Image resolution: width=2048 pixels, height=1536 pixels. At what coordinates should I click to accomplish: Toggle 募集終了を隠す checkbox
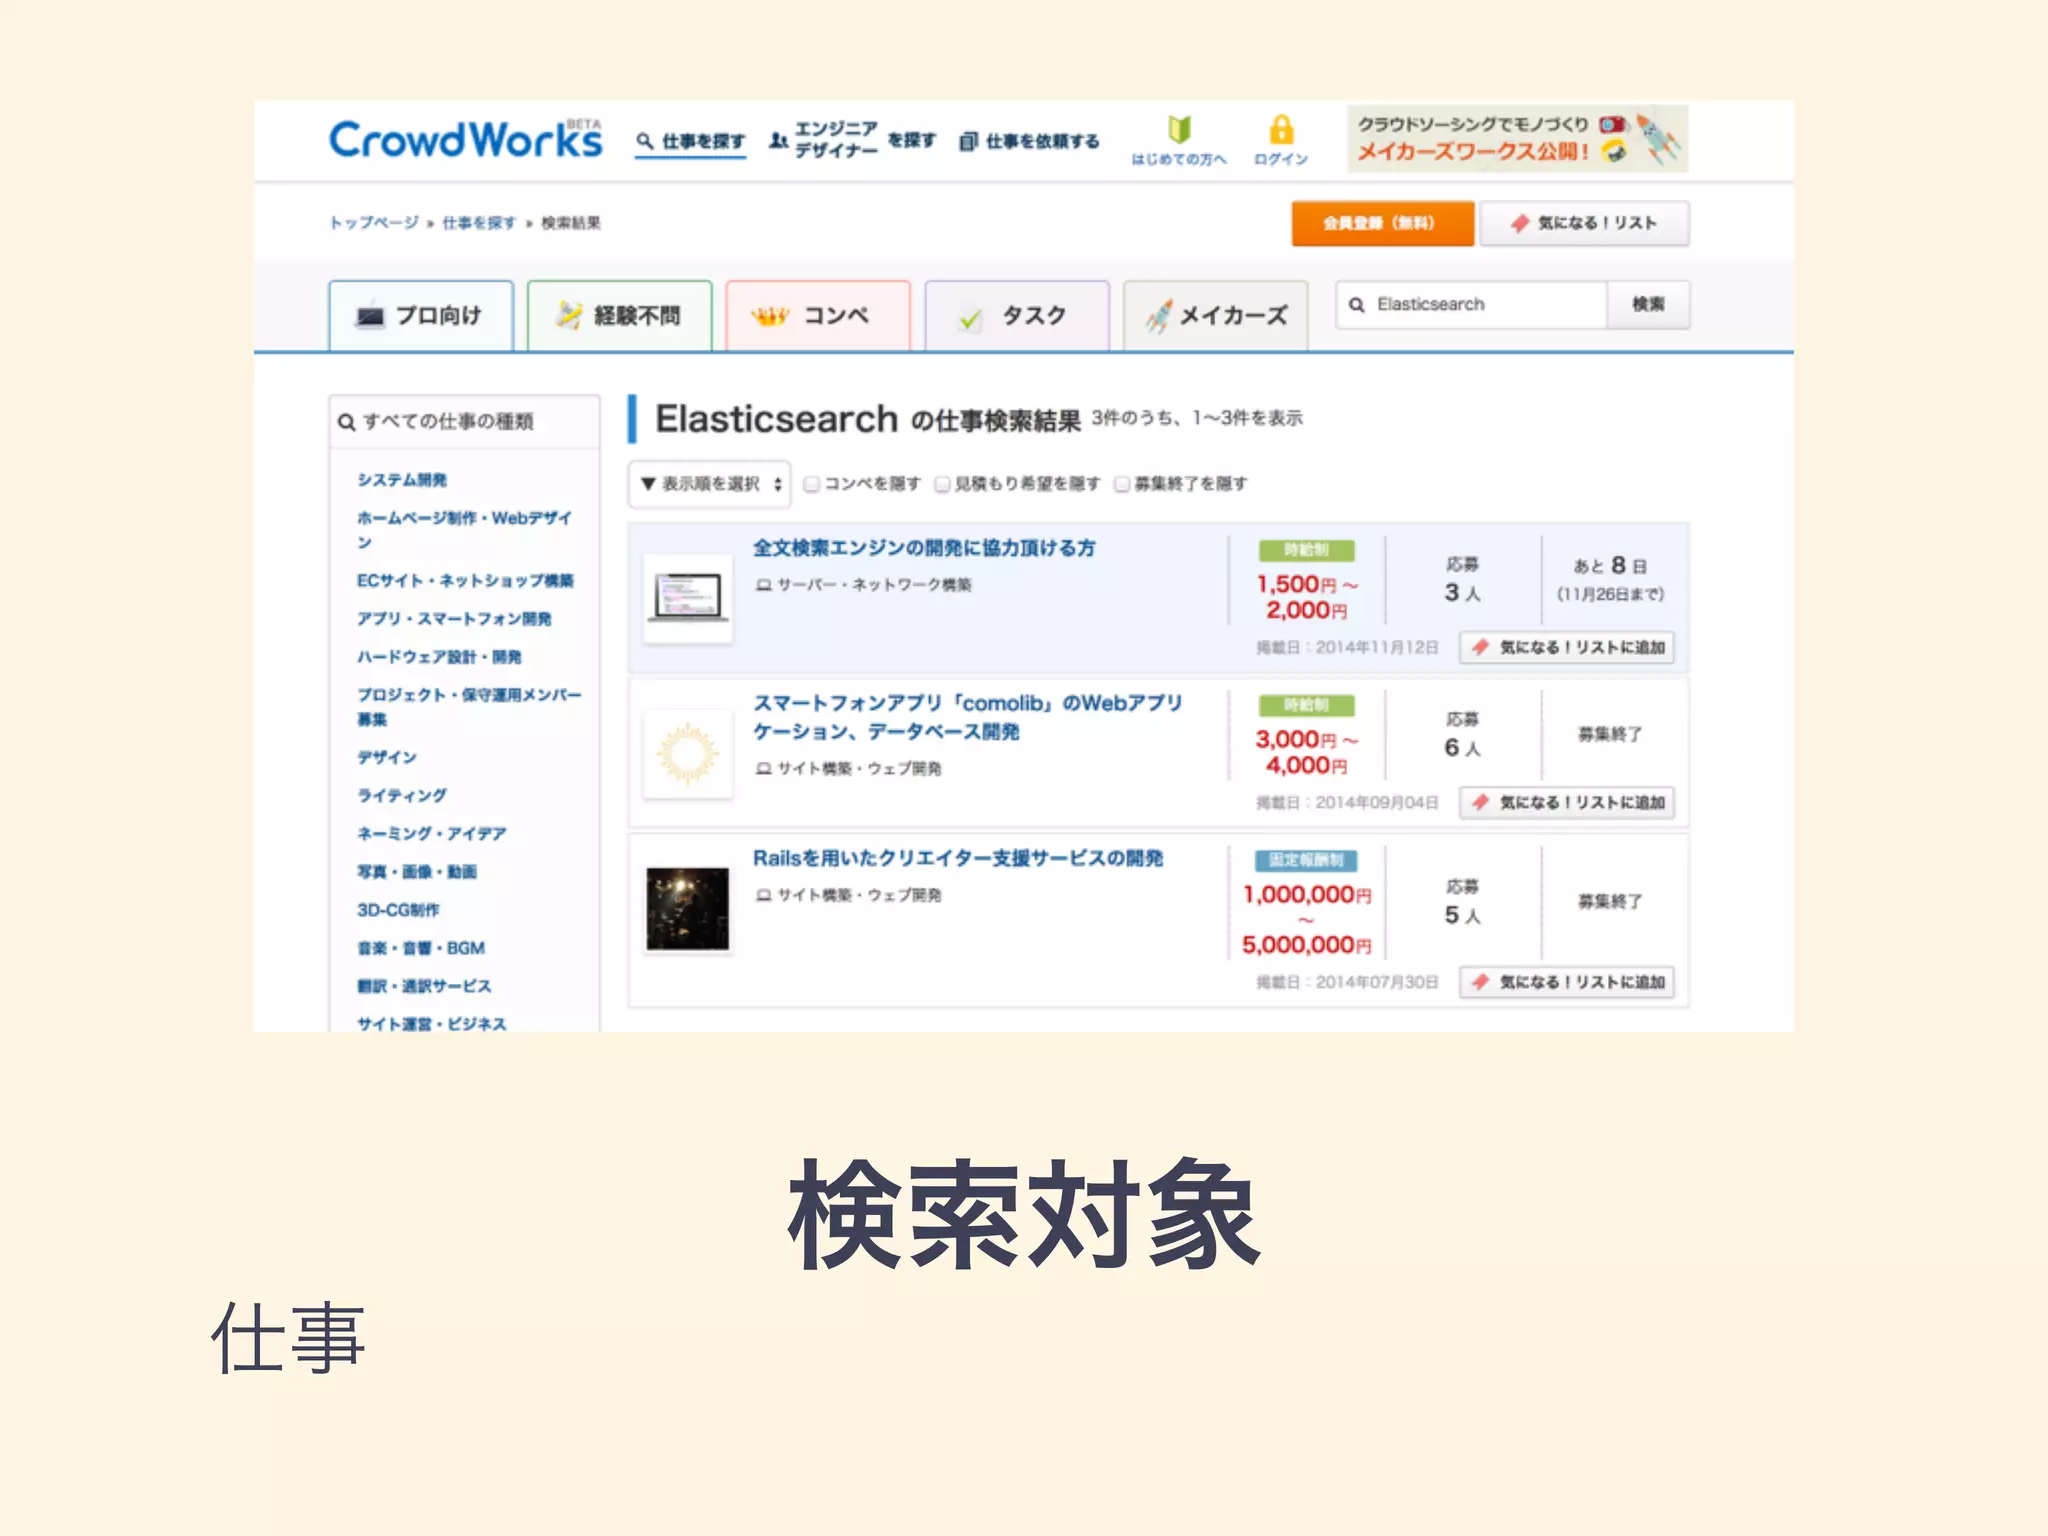(1122, 484)
